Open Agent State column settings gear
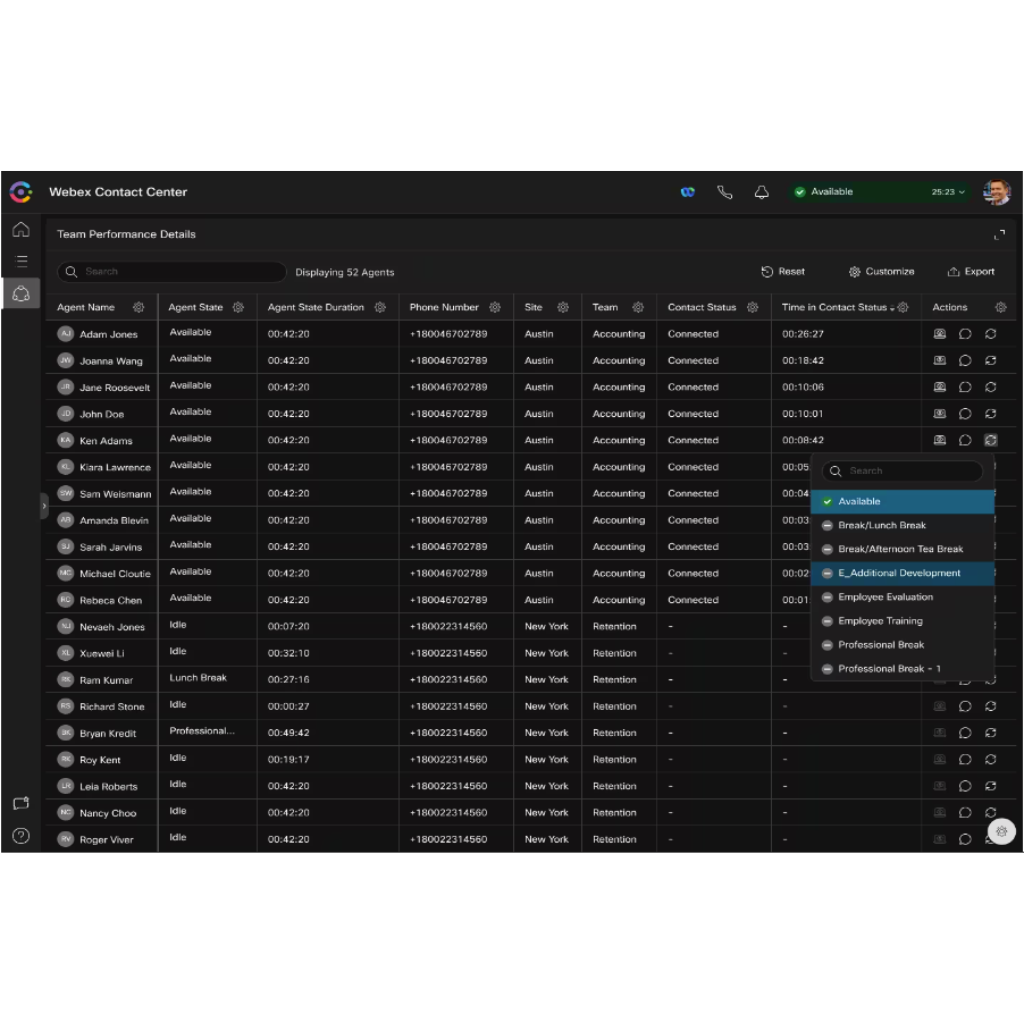Viewport: 1024px width, 1024px height. tap(238, 307)
